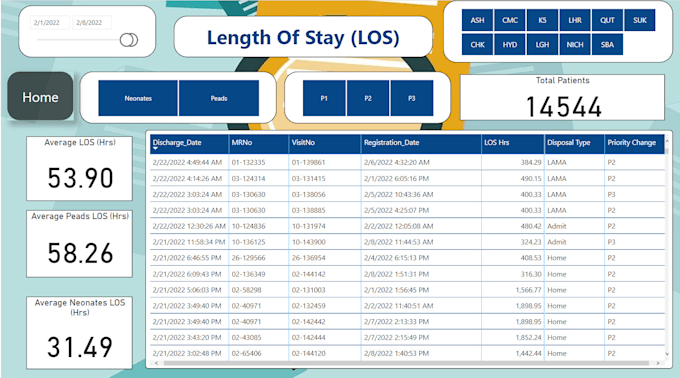Choose the ASH hospital tile
680x378 pixels.
(477, 20)
